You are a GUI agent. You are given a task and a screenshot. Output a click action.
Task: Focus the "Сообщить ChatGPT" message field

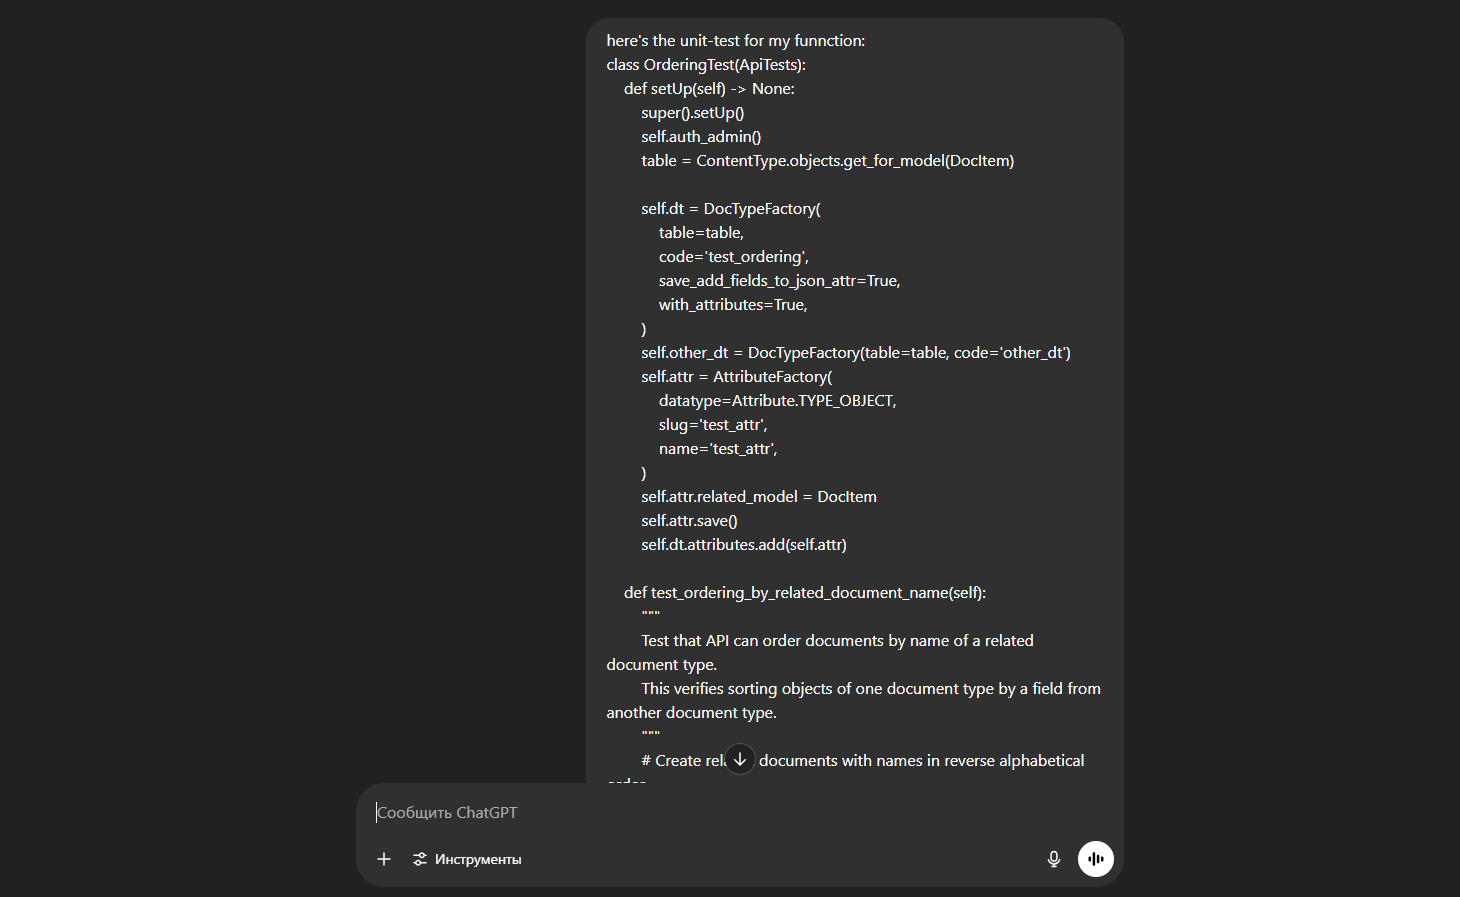point(700,813)
